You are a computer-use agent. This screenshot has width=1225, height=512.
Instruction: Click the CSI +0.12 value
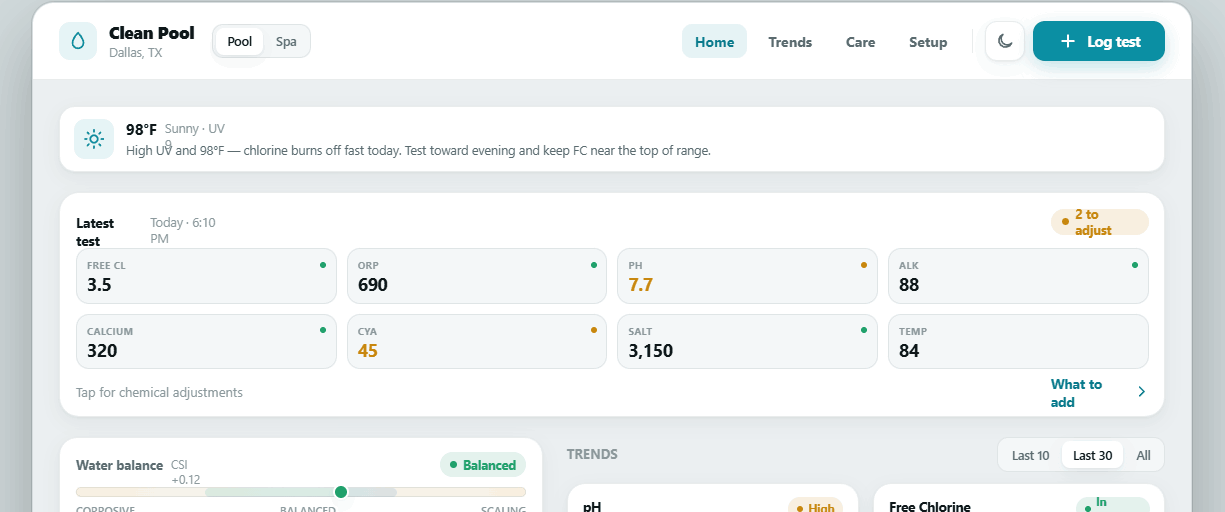point(186,472)
